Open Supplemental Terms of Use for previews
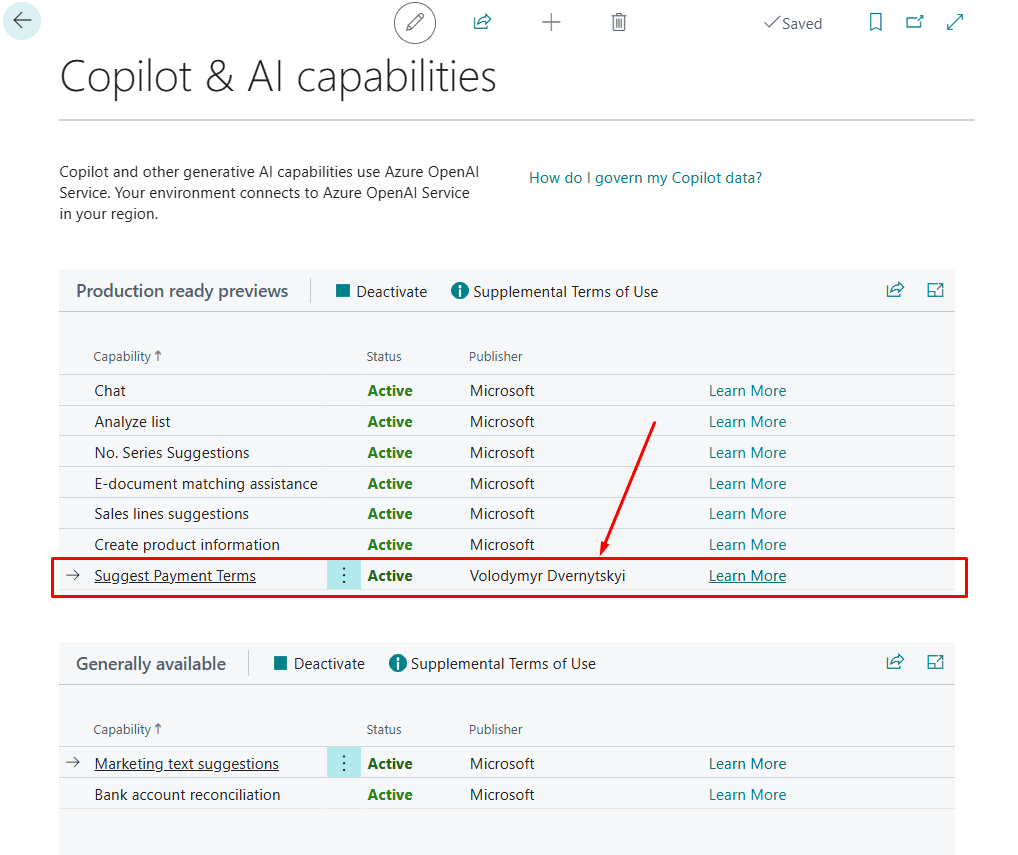This screenshot has height=855, width=1018. point(554,291)
